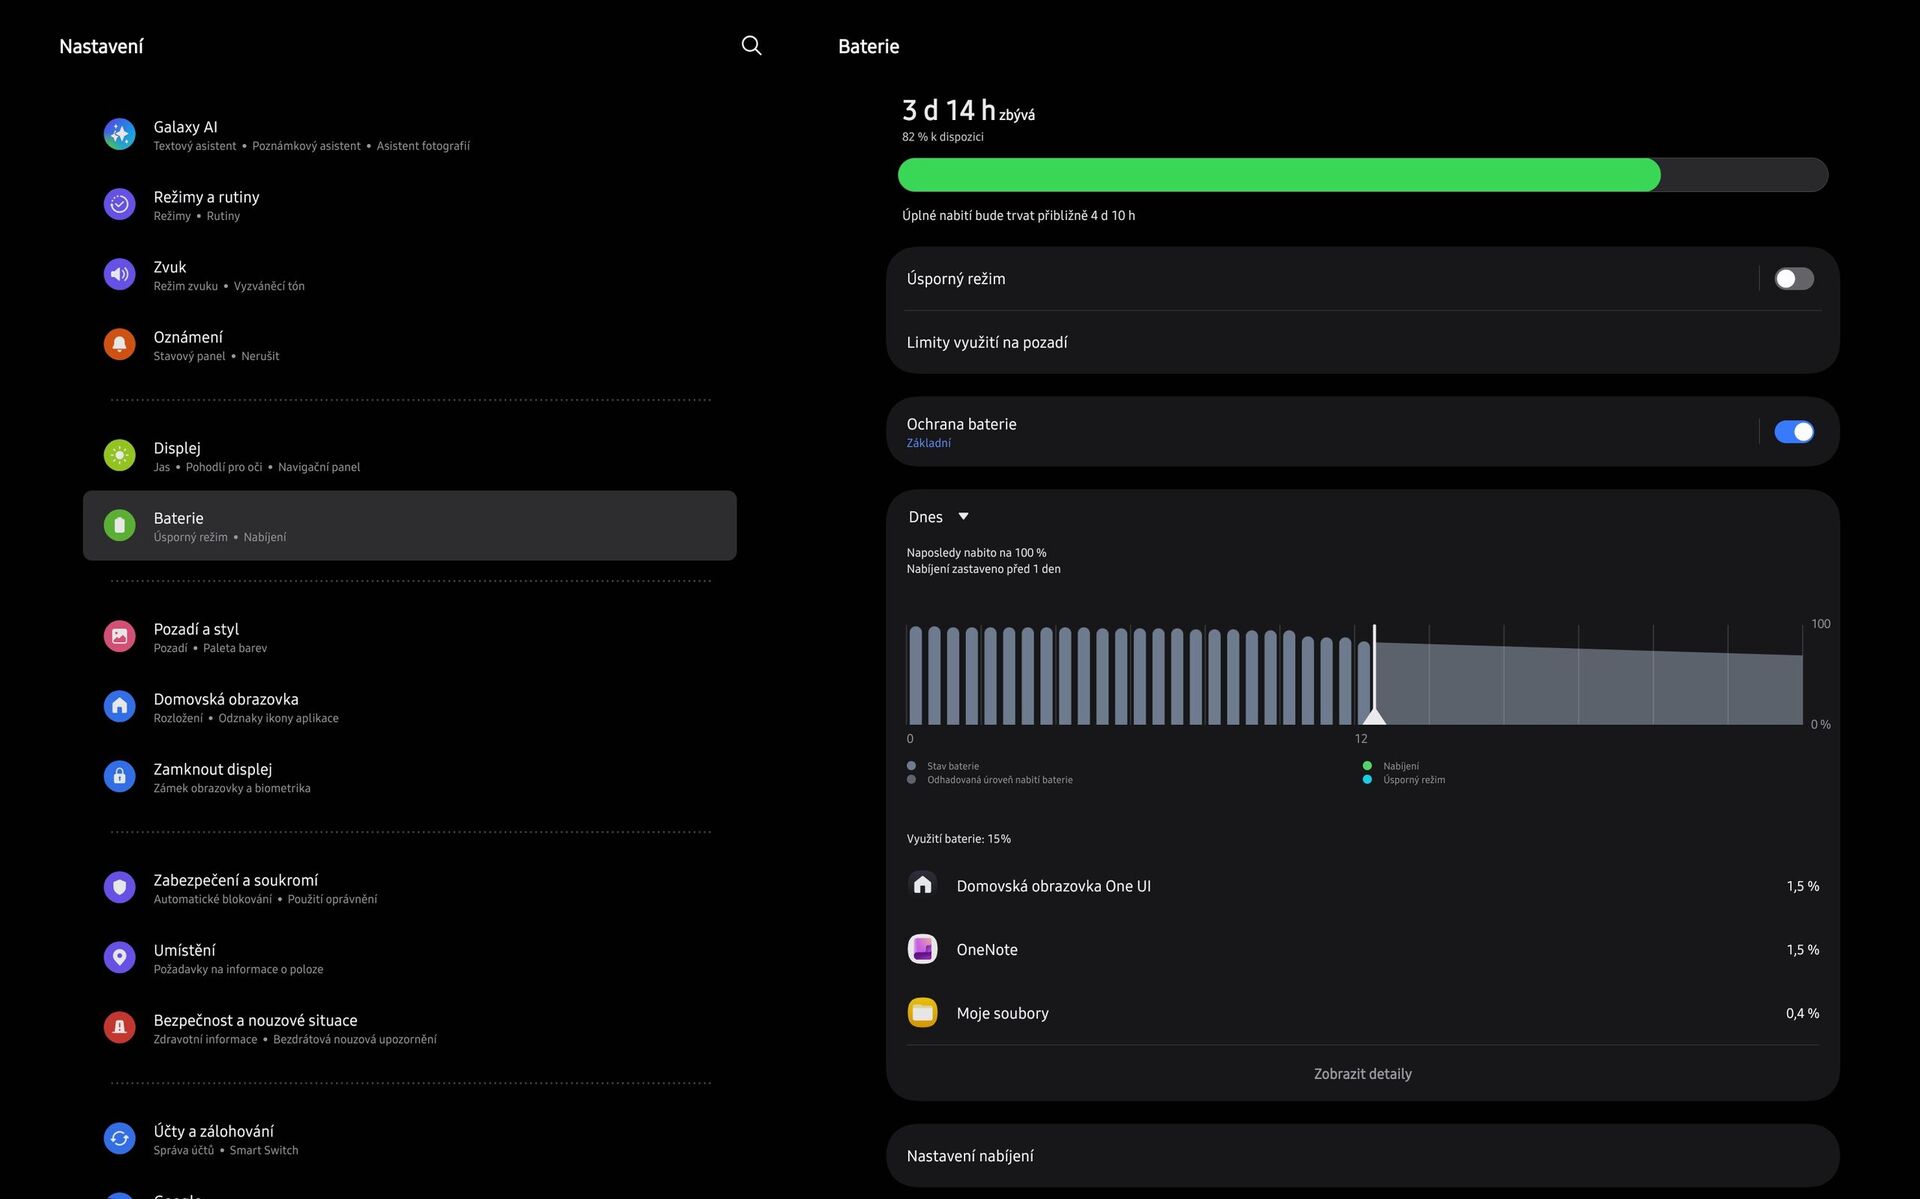Open the Displej brightness icon
This screenshot has width=1920, height=1199.
119,455
